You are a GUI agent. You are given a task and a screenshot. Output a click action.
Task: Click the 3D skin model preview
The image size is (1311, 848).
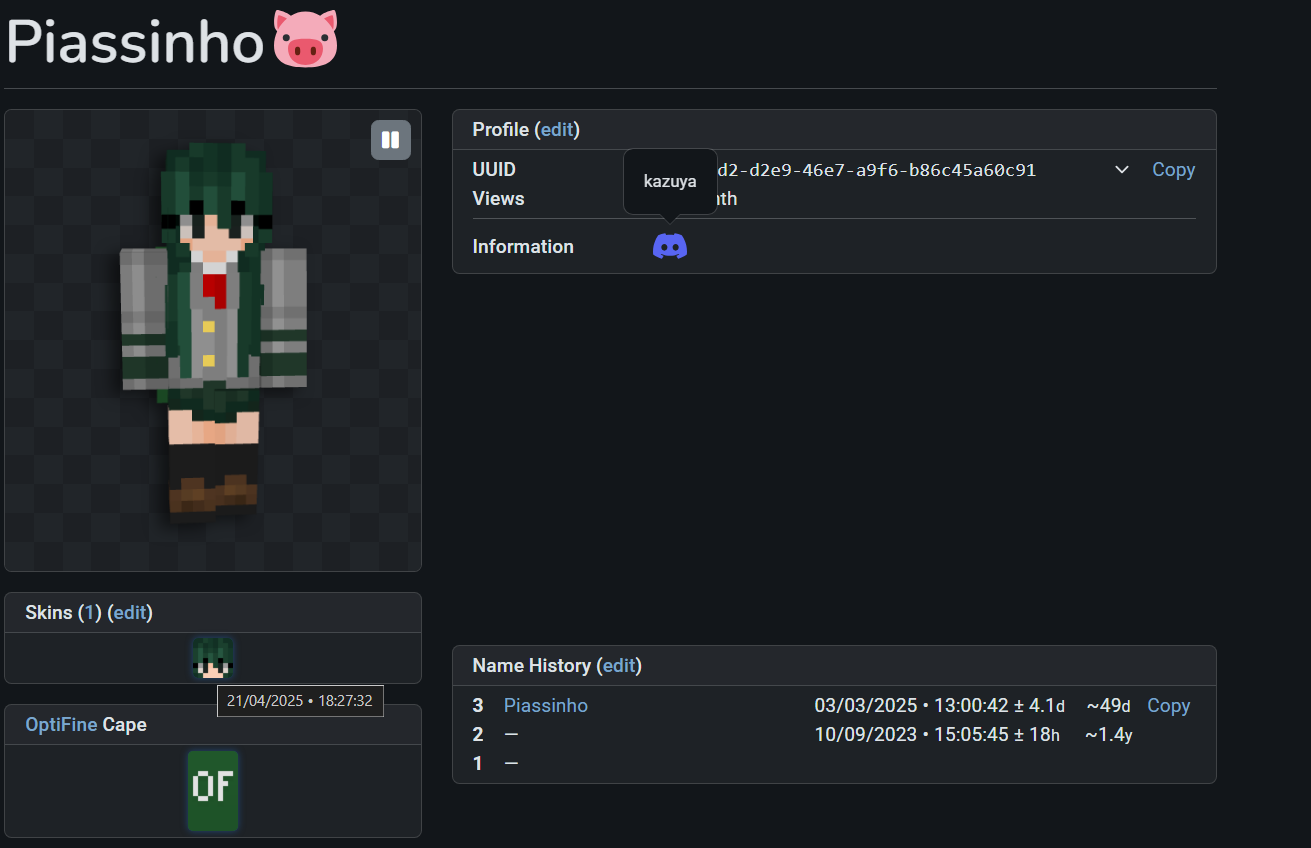(213, 341)
